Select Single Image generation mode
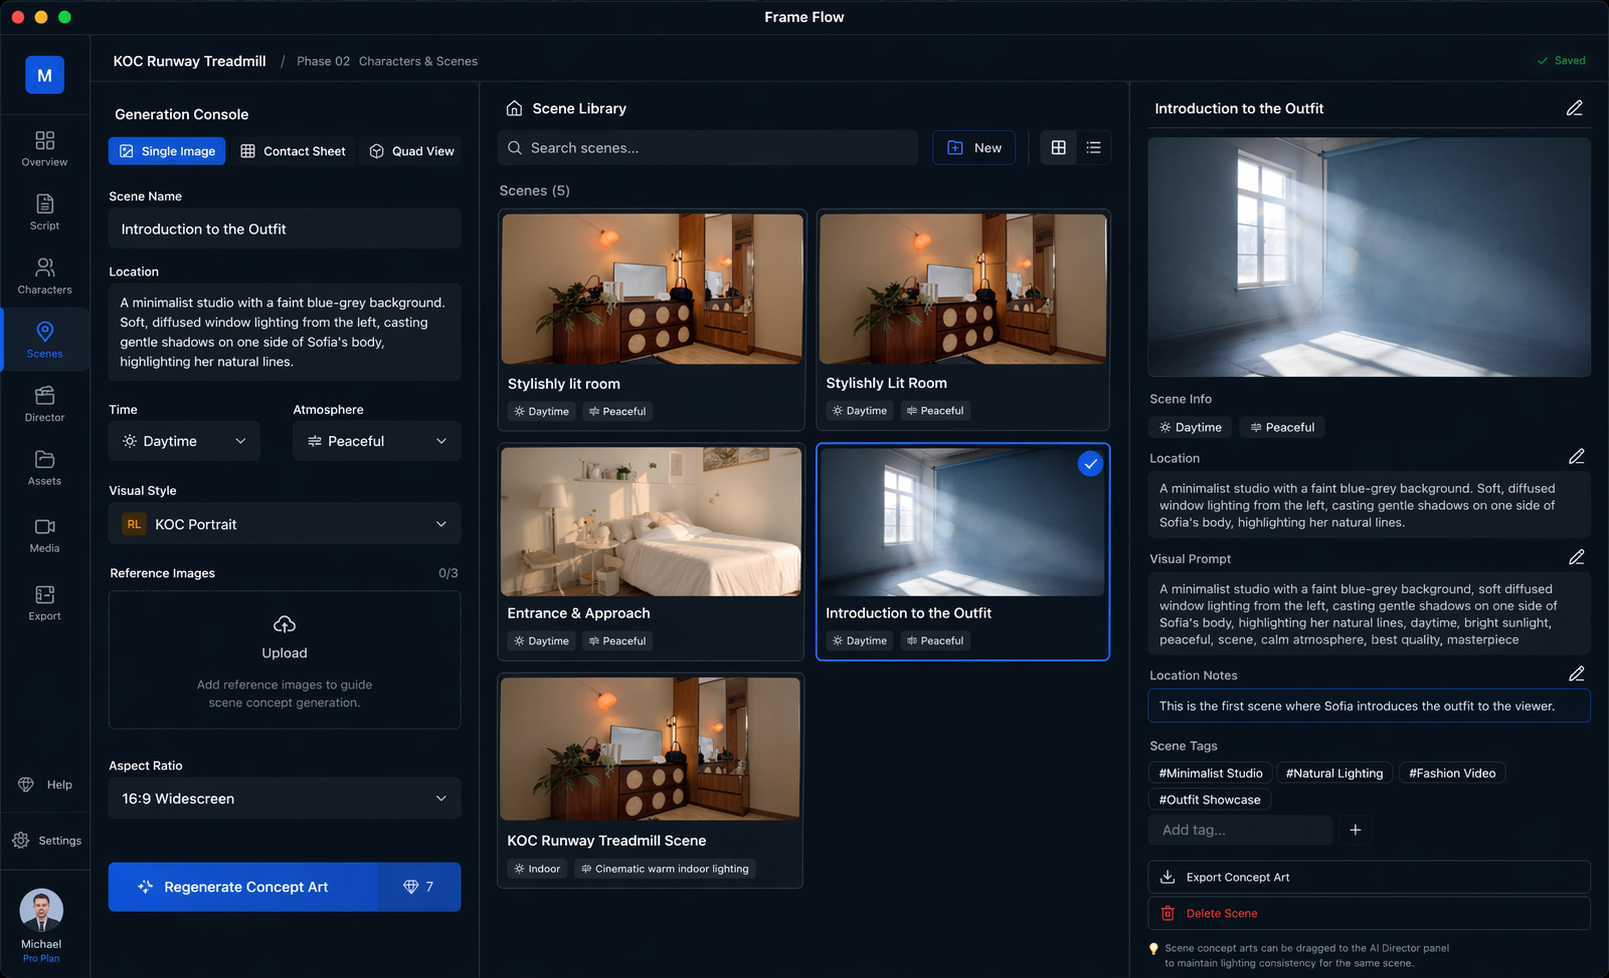Screen dimensions: 1609x978 coord(167,151)
